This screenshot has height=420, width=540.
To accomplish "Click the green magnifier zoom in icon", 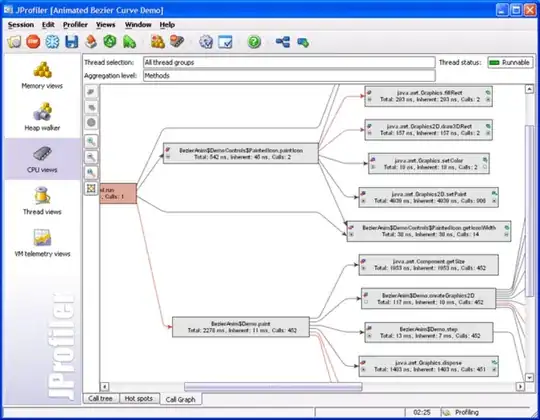I will [x=91, y=141].
